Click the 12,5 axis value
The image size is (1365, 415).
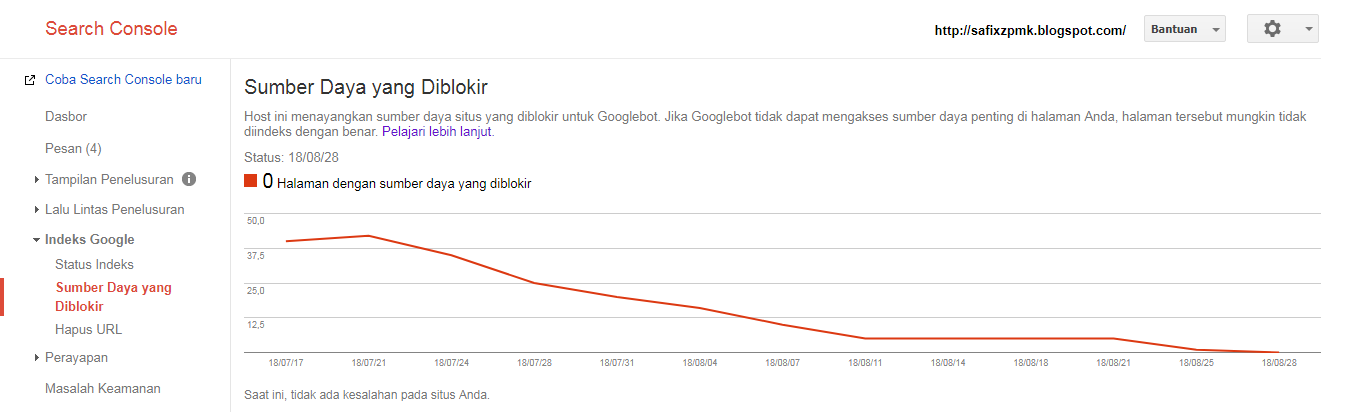tap(254, 325)
